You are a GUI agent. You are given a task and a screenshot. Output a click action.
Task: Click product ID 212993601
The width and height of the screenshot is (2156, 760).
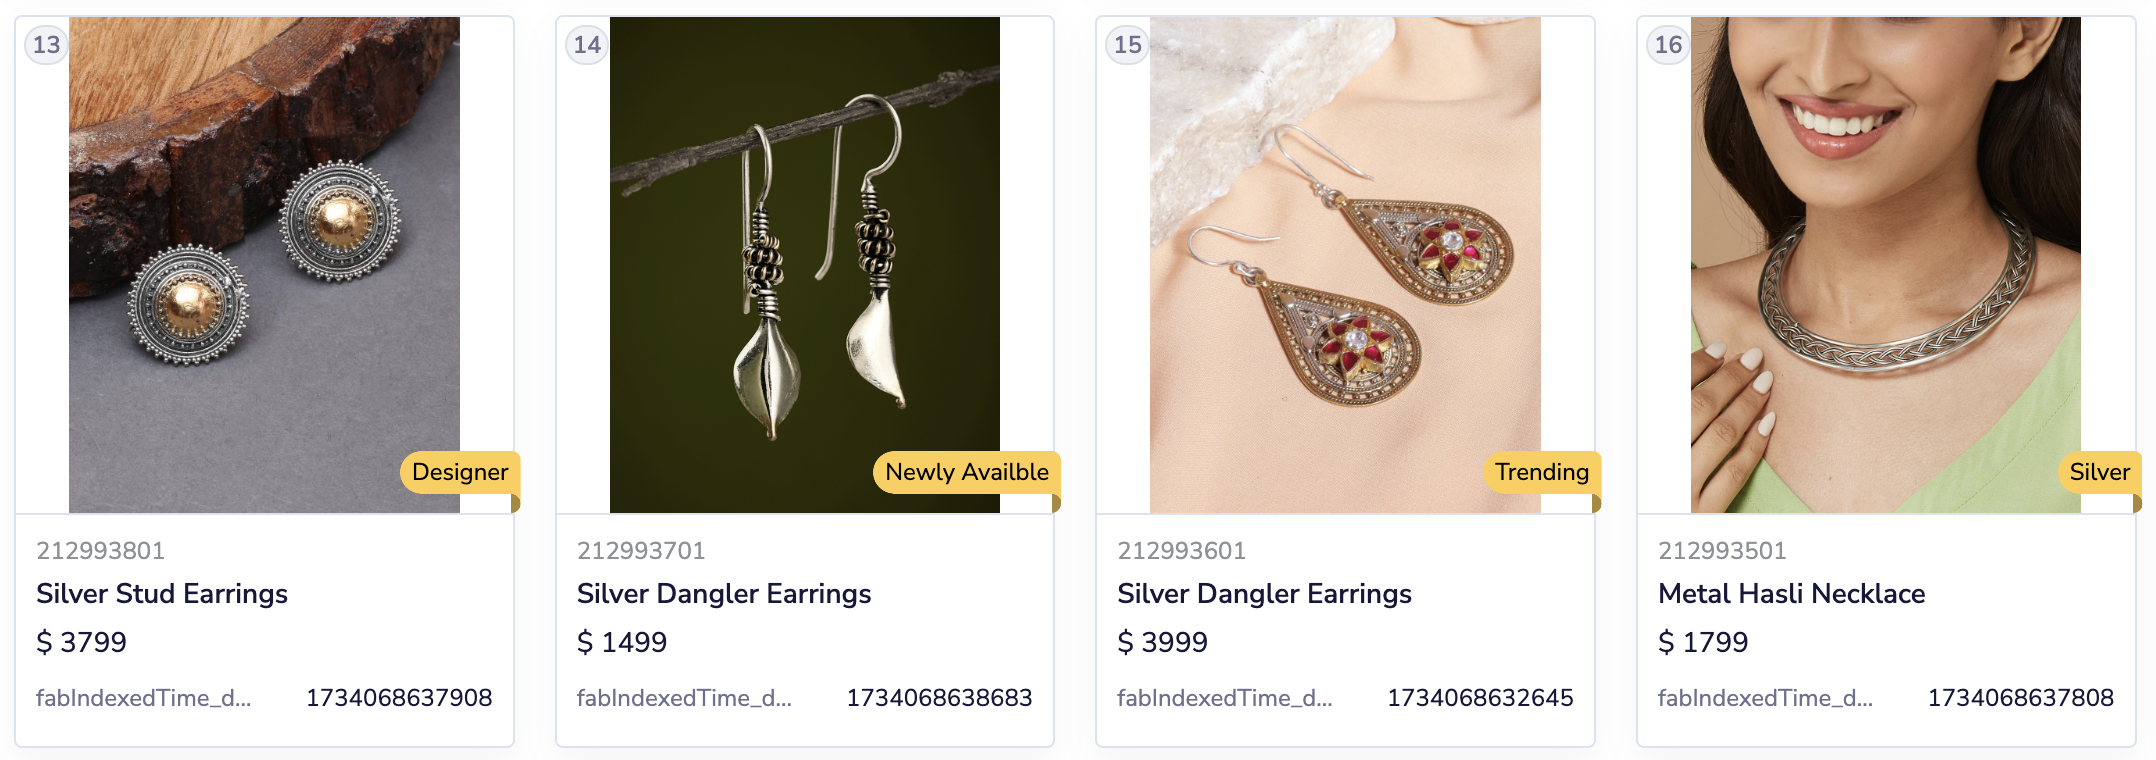point(1182,551)
